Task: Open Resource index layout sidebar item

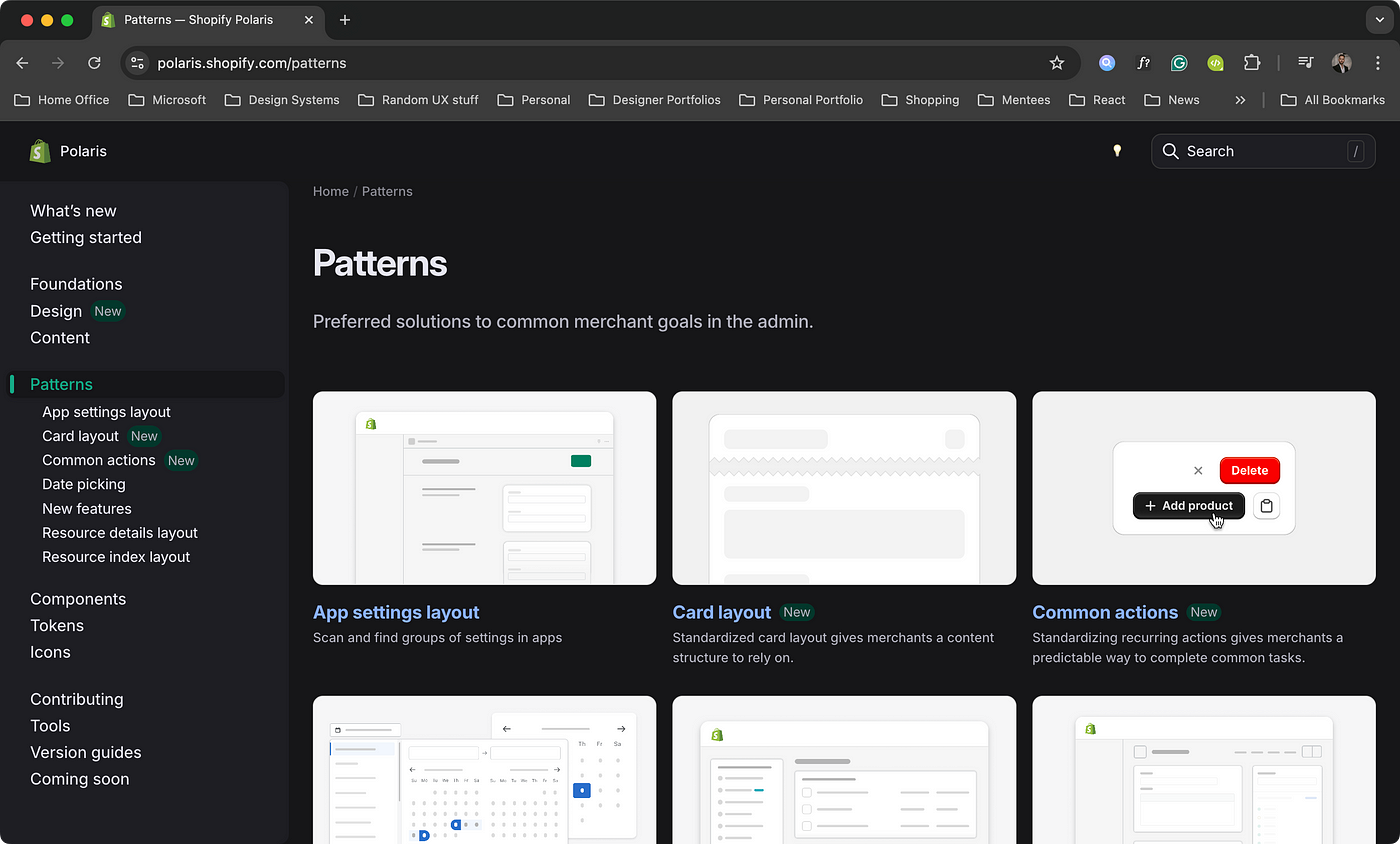Action: pyautogui.click(x=116, y=557)
